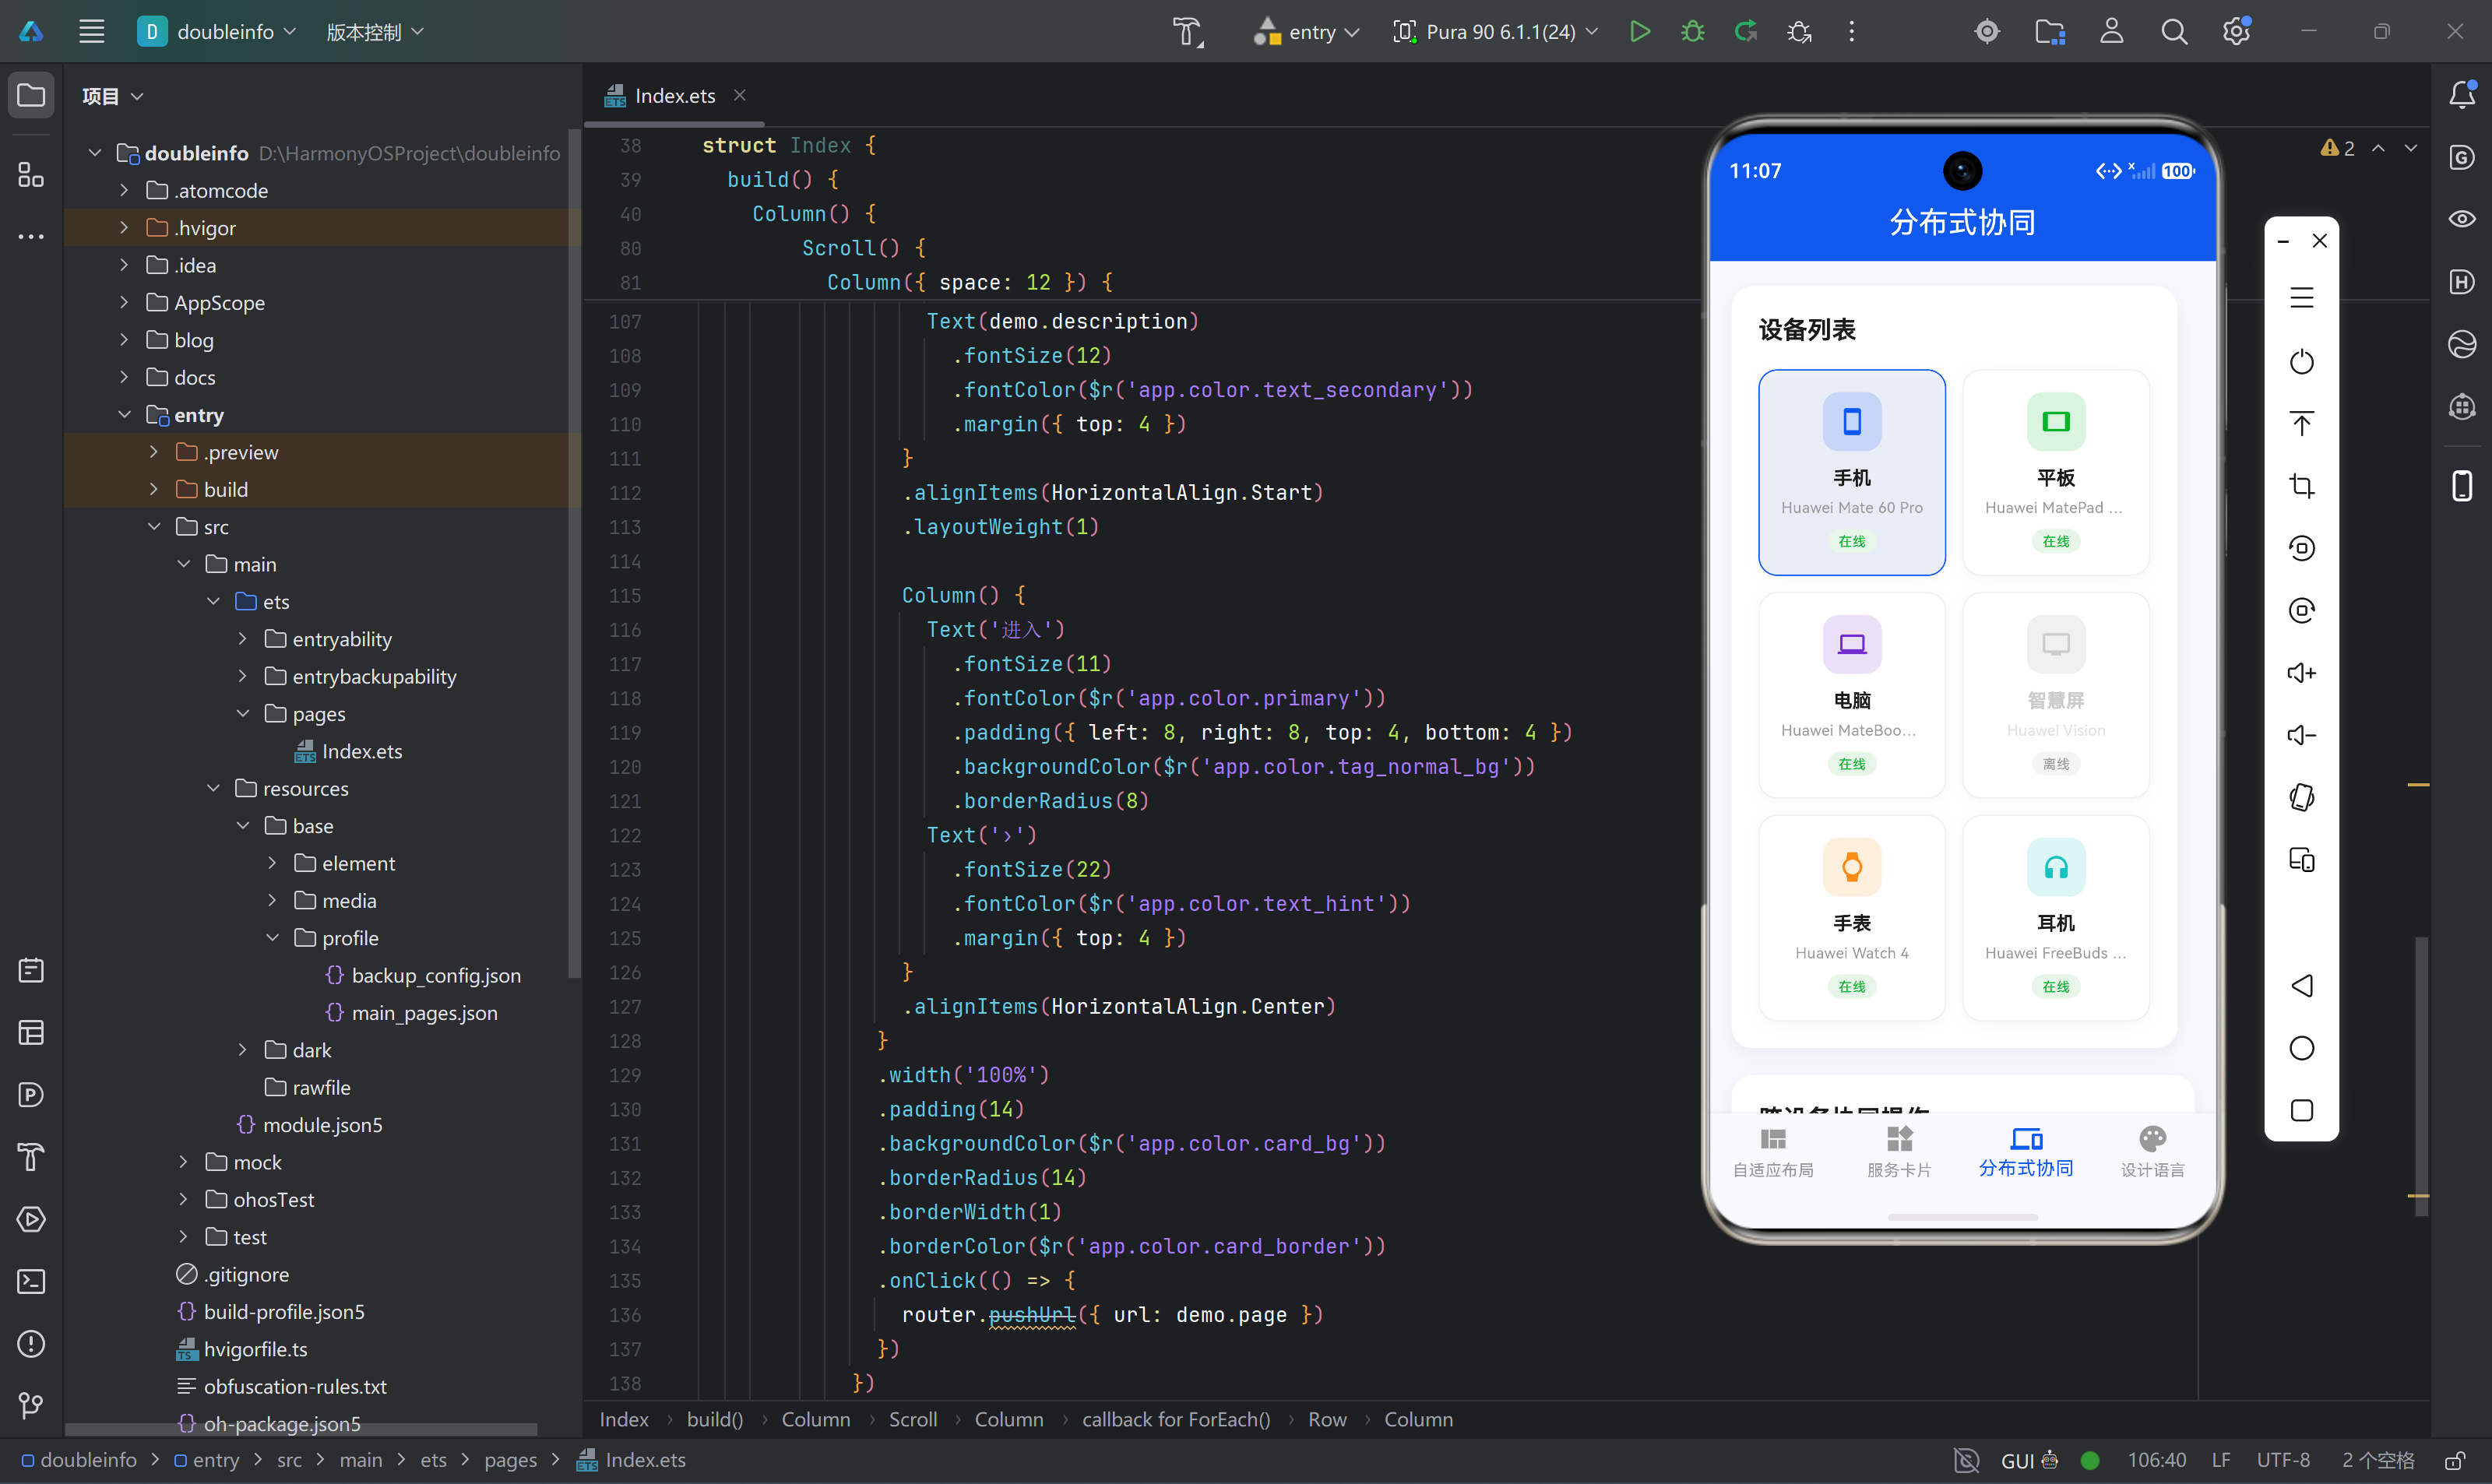Tap emulator recent apps square button
The width and height of the screenshot is (2492, 1484).
2301,1110
